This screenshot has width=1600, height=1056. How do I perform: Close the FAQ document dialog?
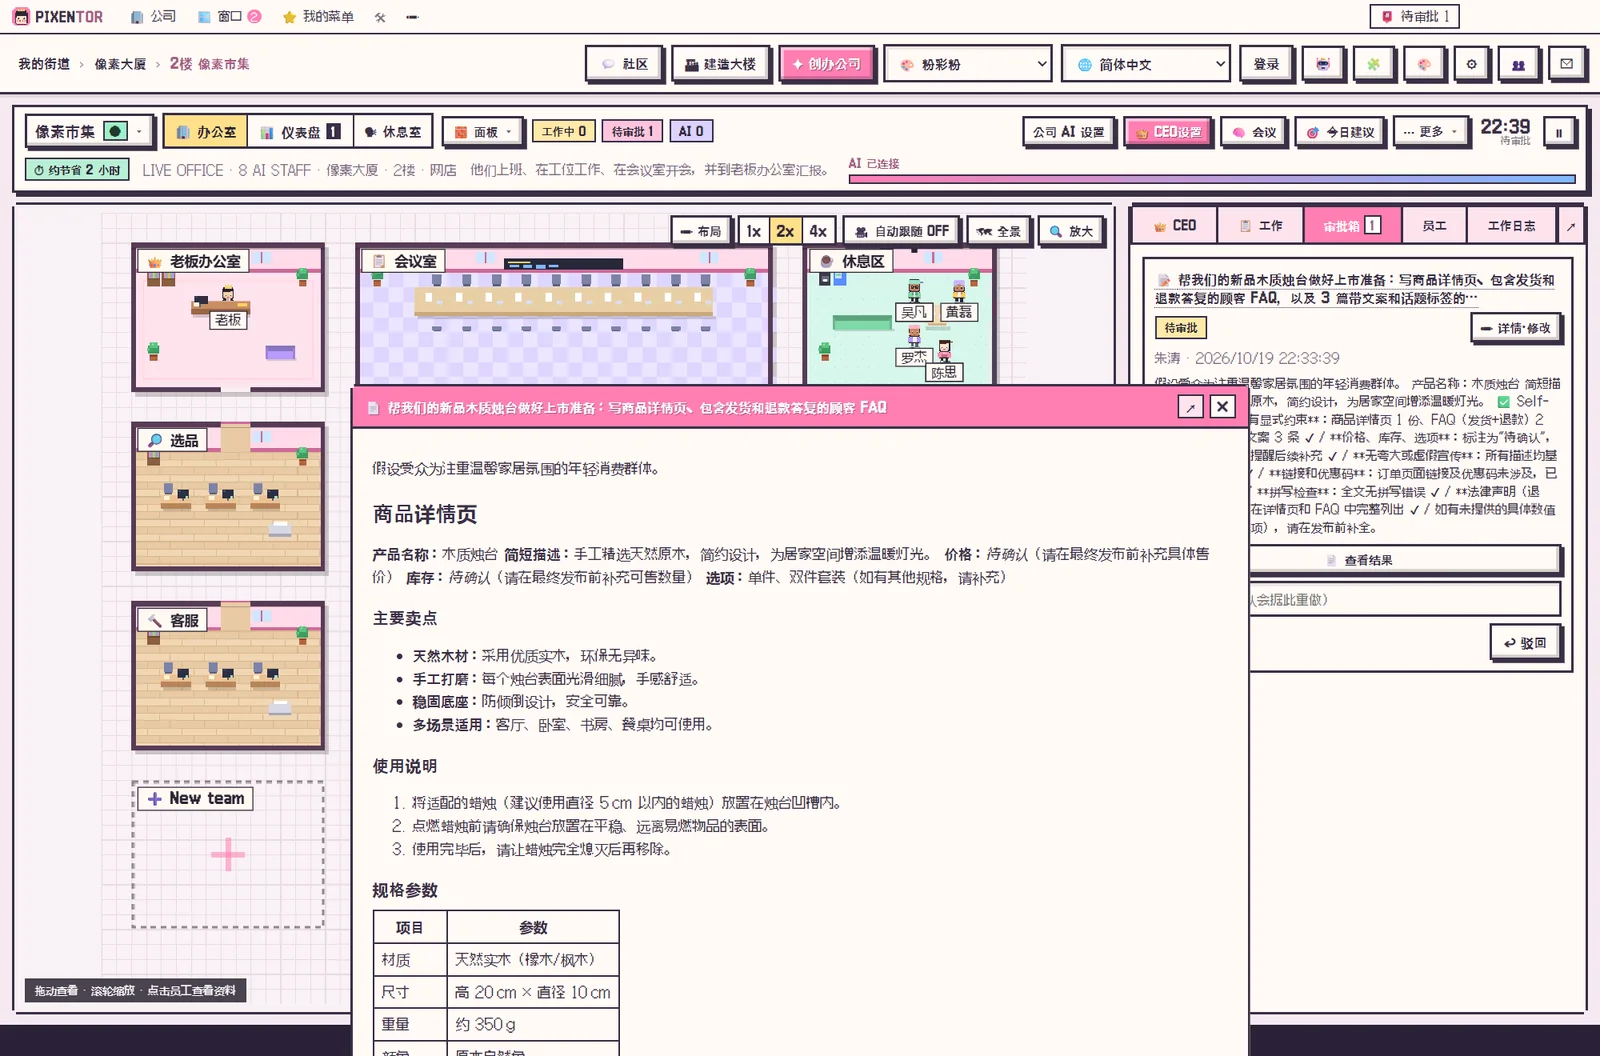pyautogui.click(x=1222, y=407)
